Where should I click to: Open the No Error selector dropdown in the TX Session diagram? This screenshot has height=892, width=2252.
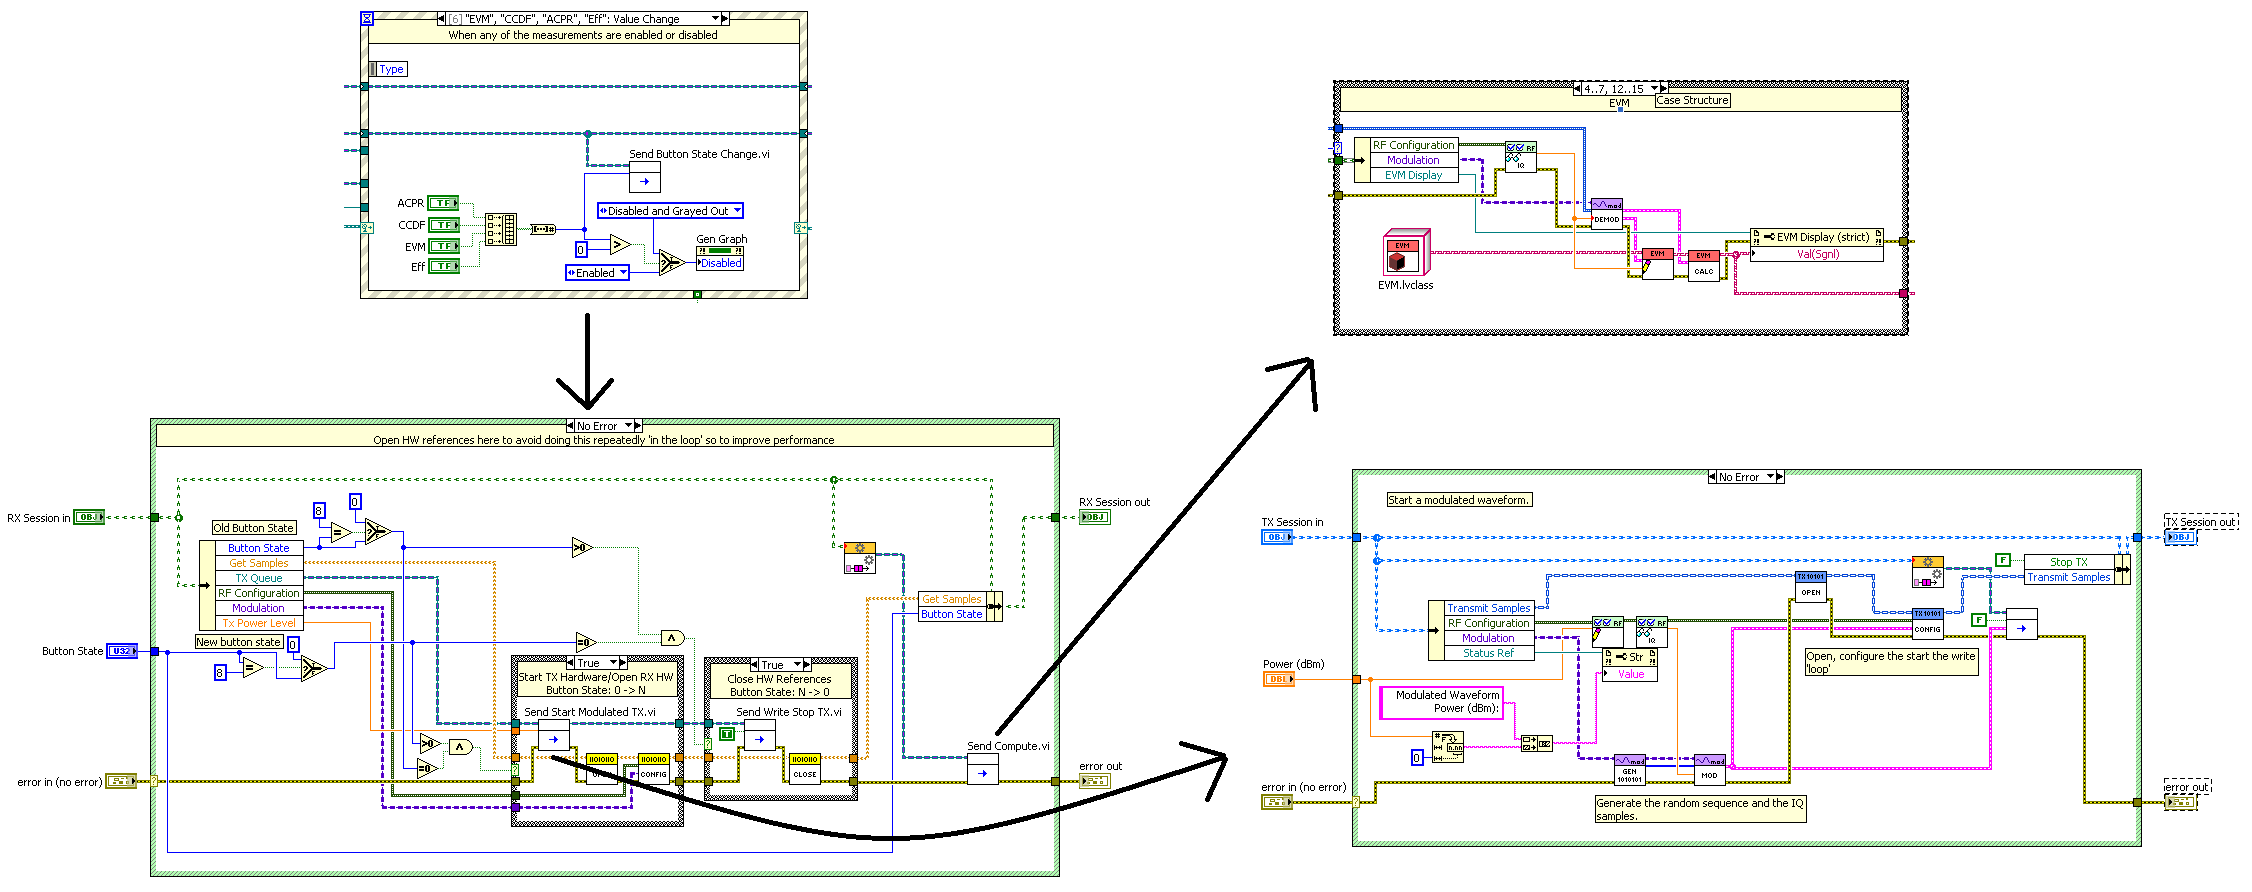point(1770,476)
